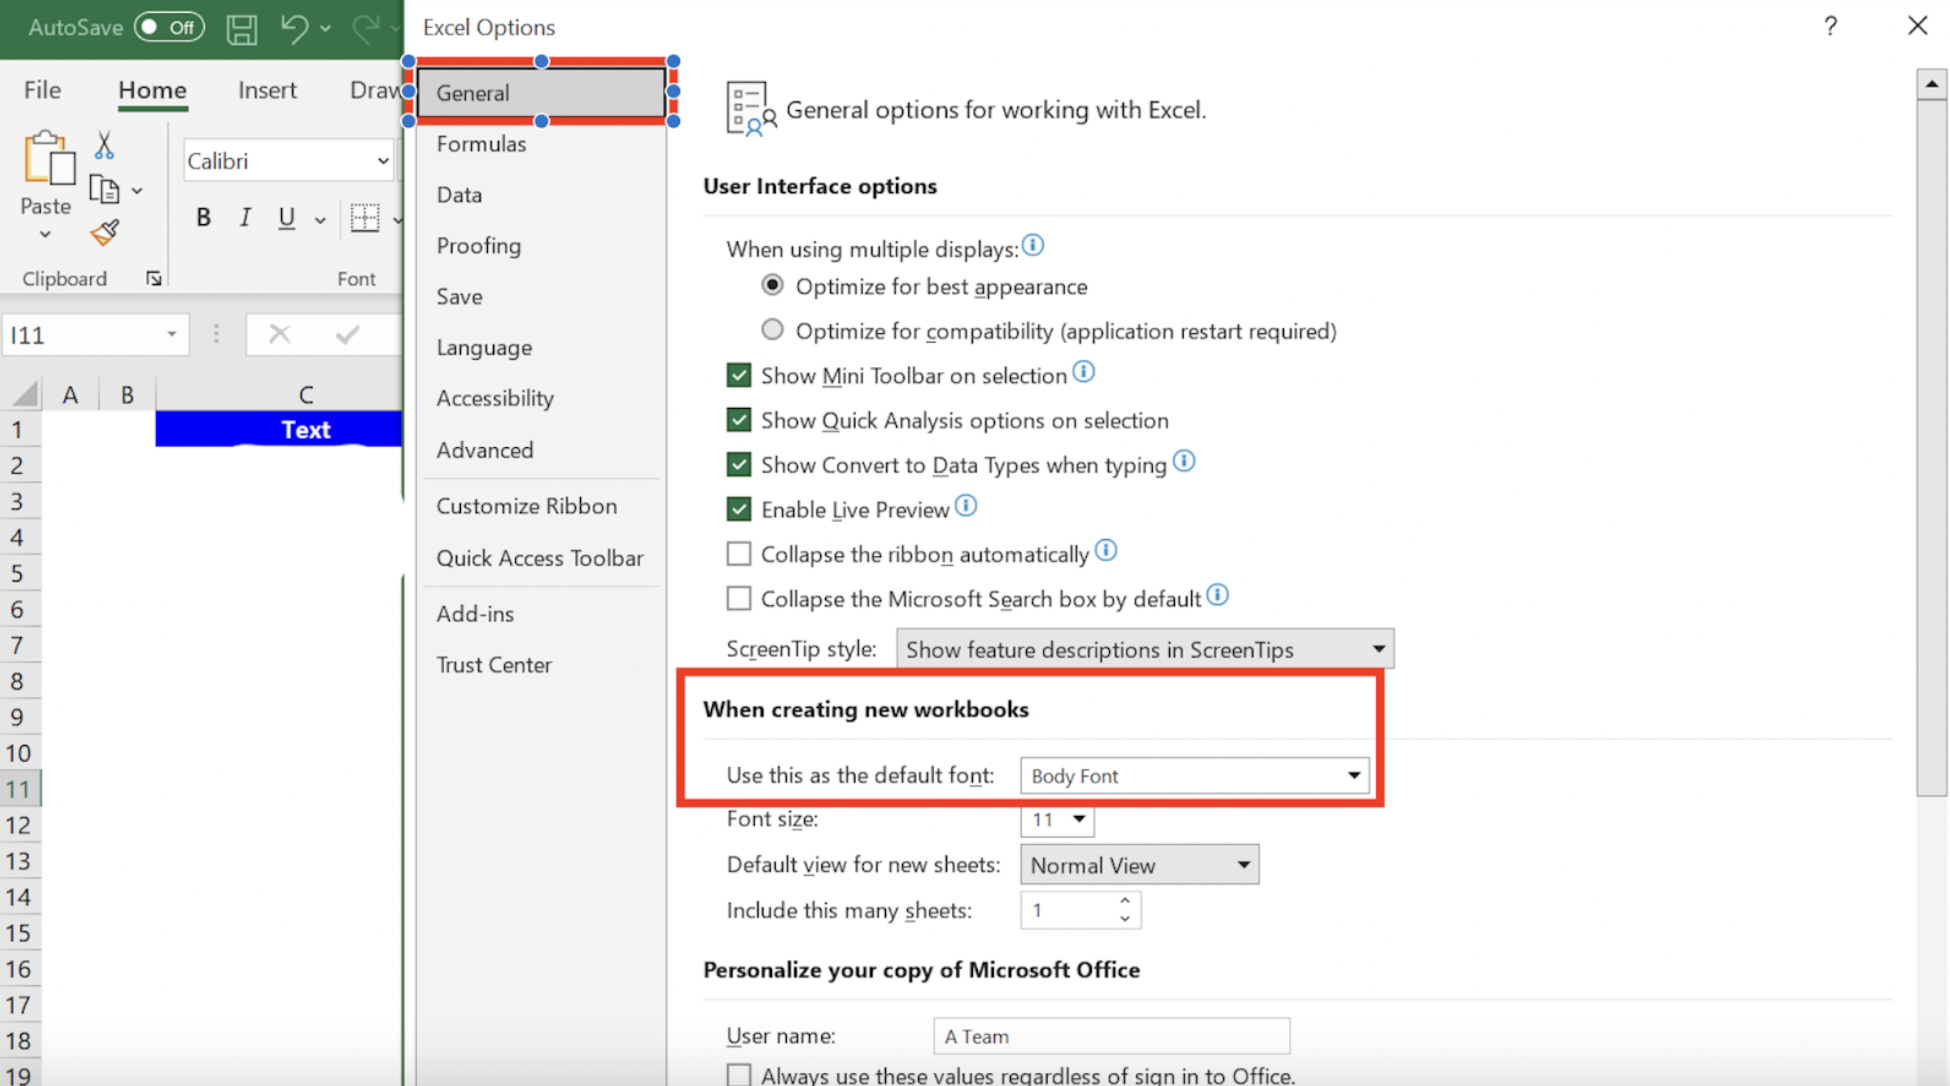Click the Save icon in title bar

(241, 28)
